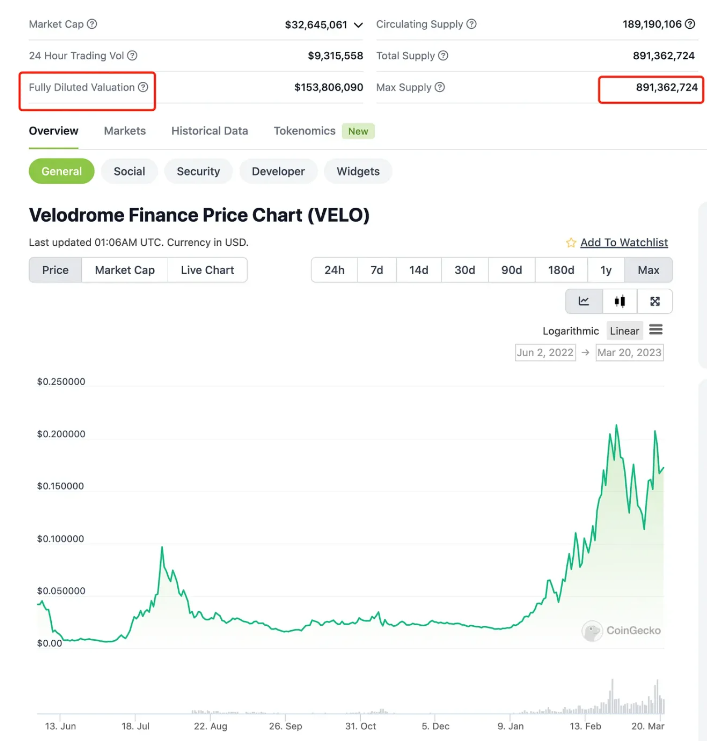
Task: Click the Velodrome Finance Price Chart heading
Action: click(199, 215)
